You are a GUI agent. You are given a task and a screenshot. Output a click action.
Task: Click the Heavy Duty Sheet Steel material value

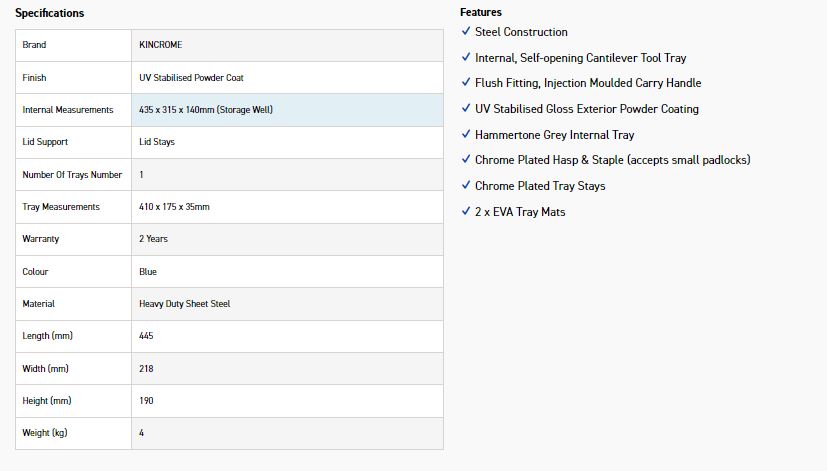pos(184,304)
